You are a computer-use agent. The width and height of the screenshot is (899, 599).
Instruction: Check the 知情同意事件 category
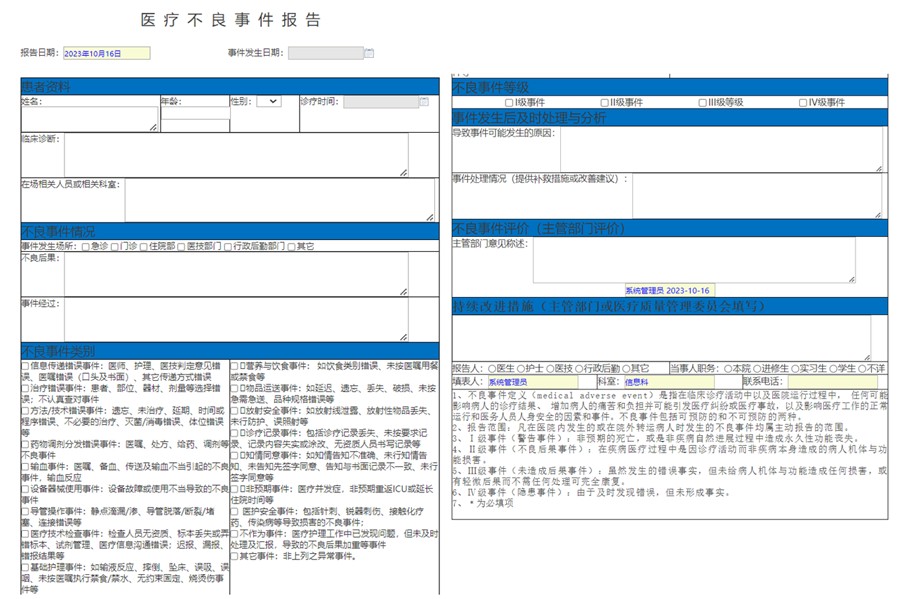coord(234,455)
